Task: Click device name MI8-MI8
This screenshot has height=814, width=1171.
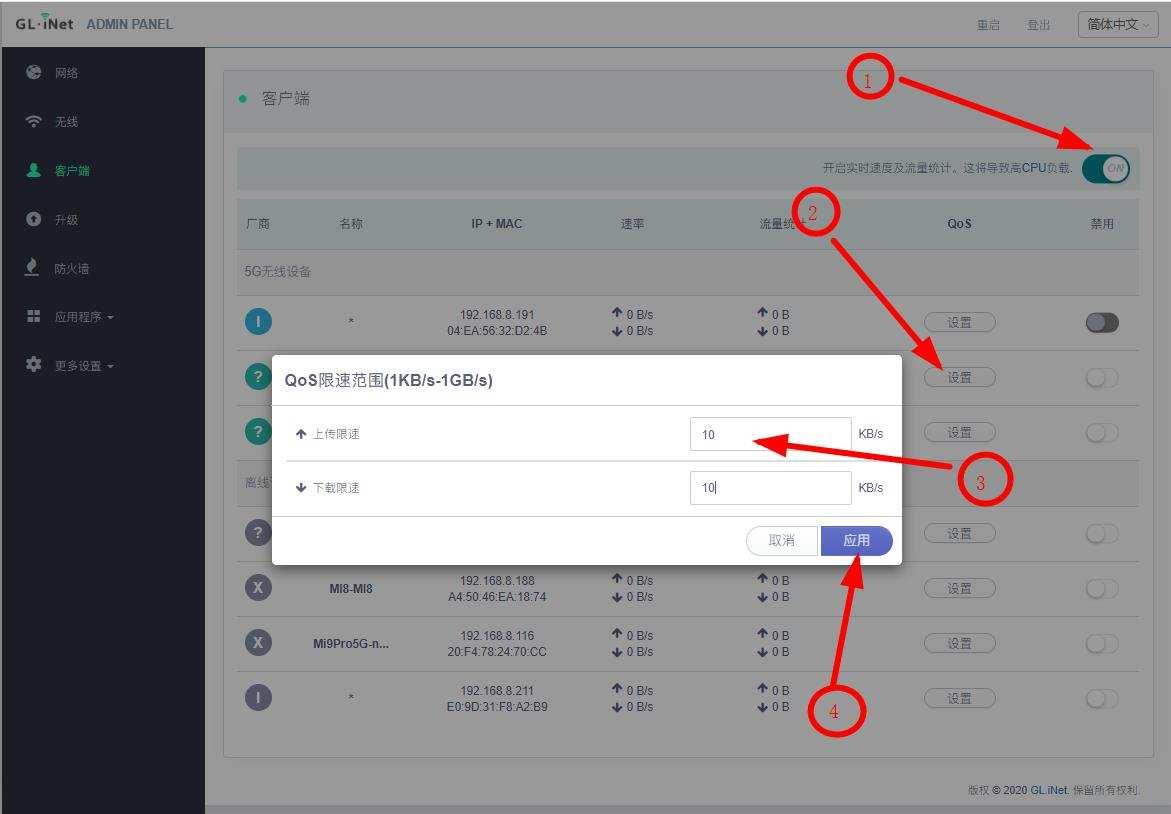Action: (351, 588)
